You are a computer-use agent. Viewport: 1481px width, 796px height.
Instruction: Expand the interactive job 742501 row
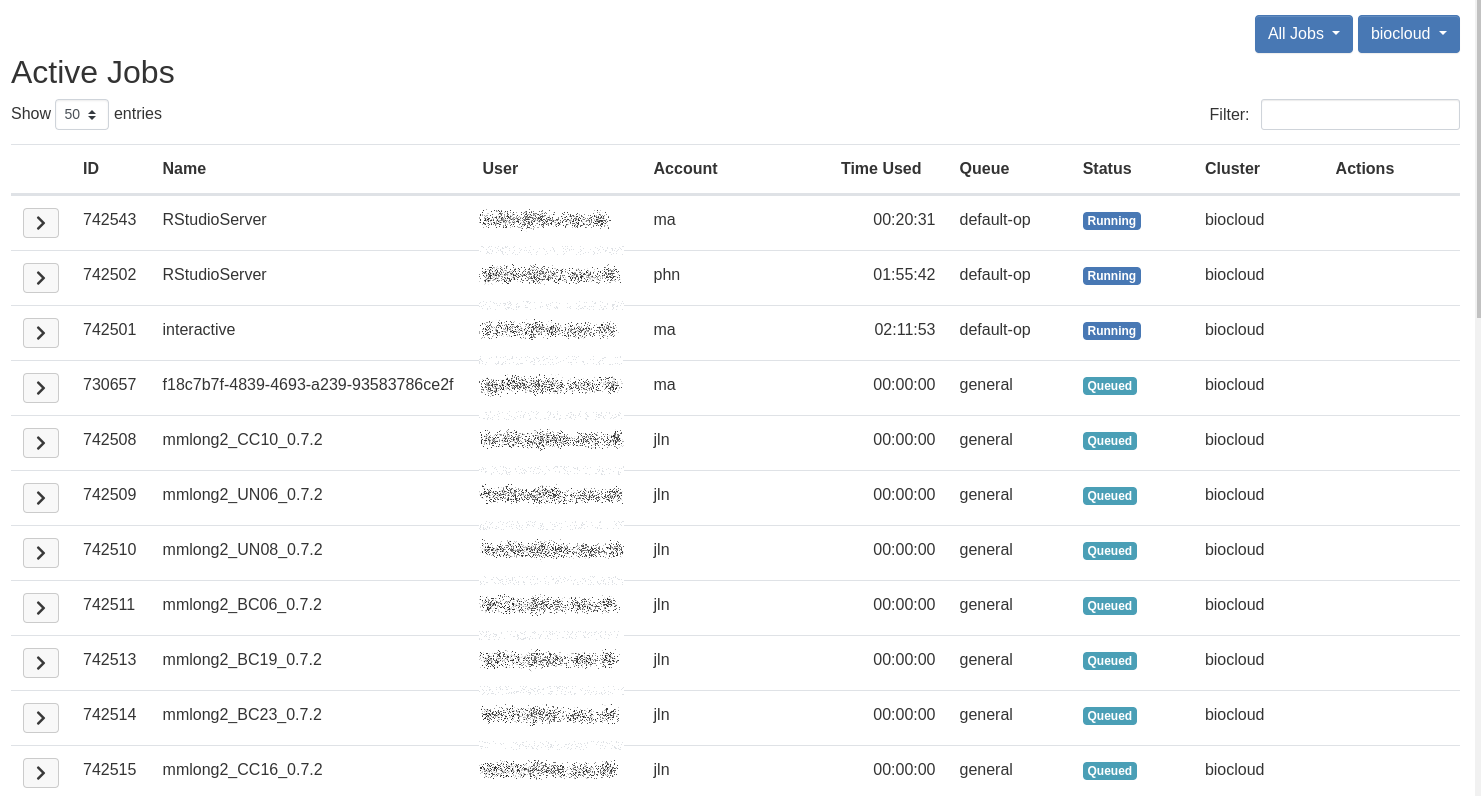click(41, 333)
